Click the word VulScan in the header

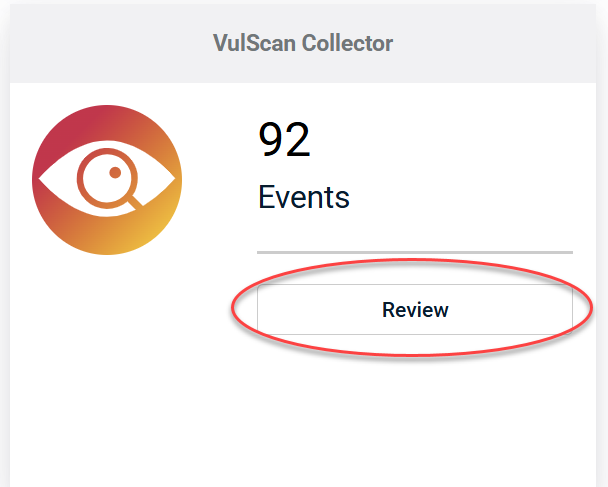[254, 43]
